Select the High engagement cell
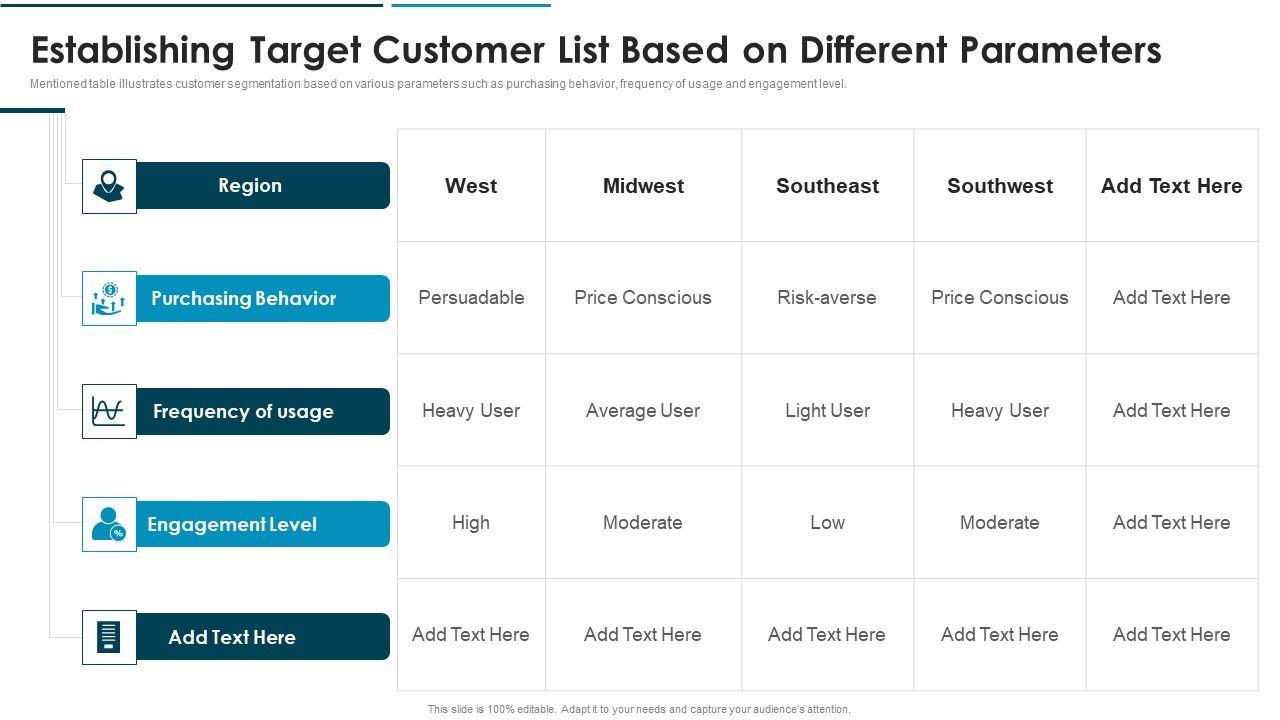The width and height of the screenshot is (1280, 720). 471,523
